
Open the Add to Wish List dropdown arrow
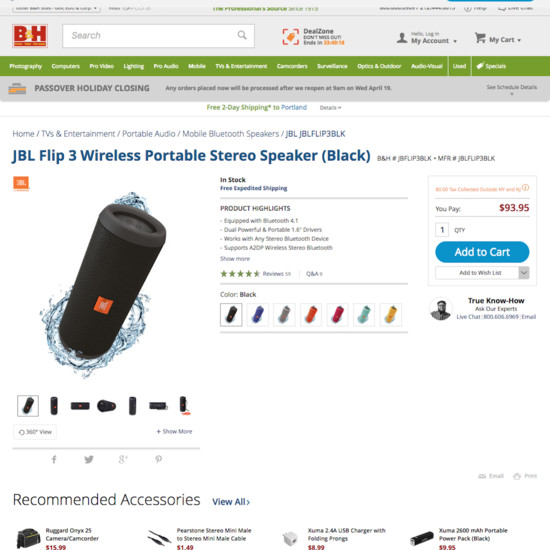524,273
